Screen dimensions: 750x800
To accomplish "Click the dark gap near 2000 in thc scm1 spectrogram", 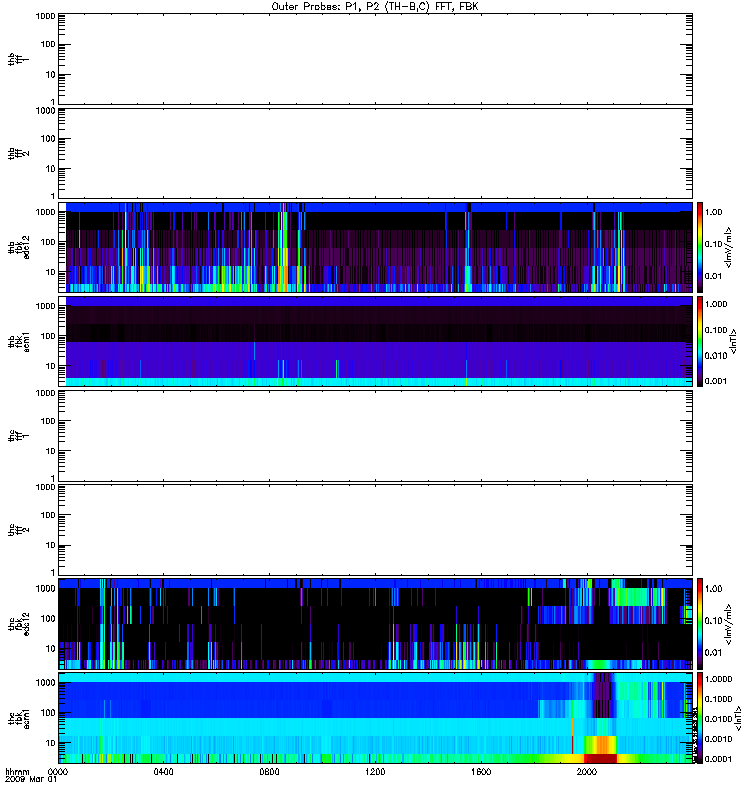I will coord(603,695).
